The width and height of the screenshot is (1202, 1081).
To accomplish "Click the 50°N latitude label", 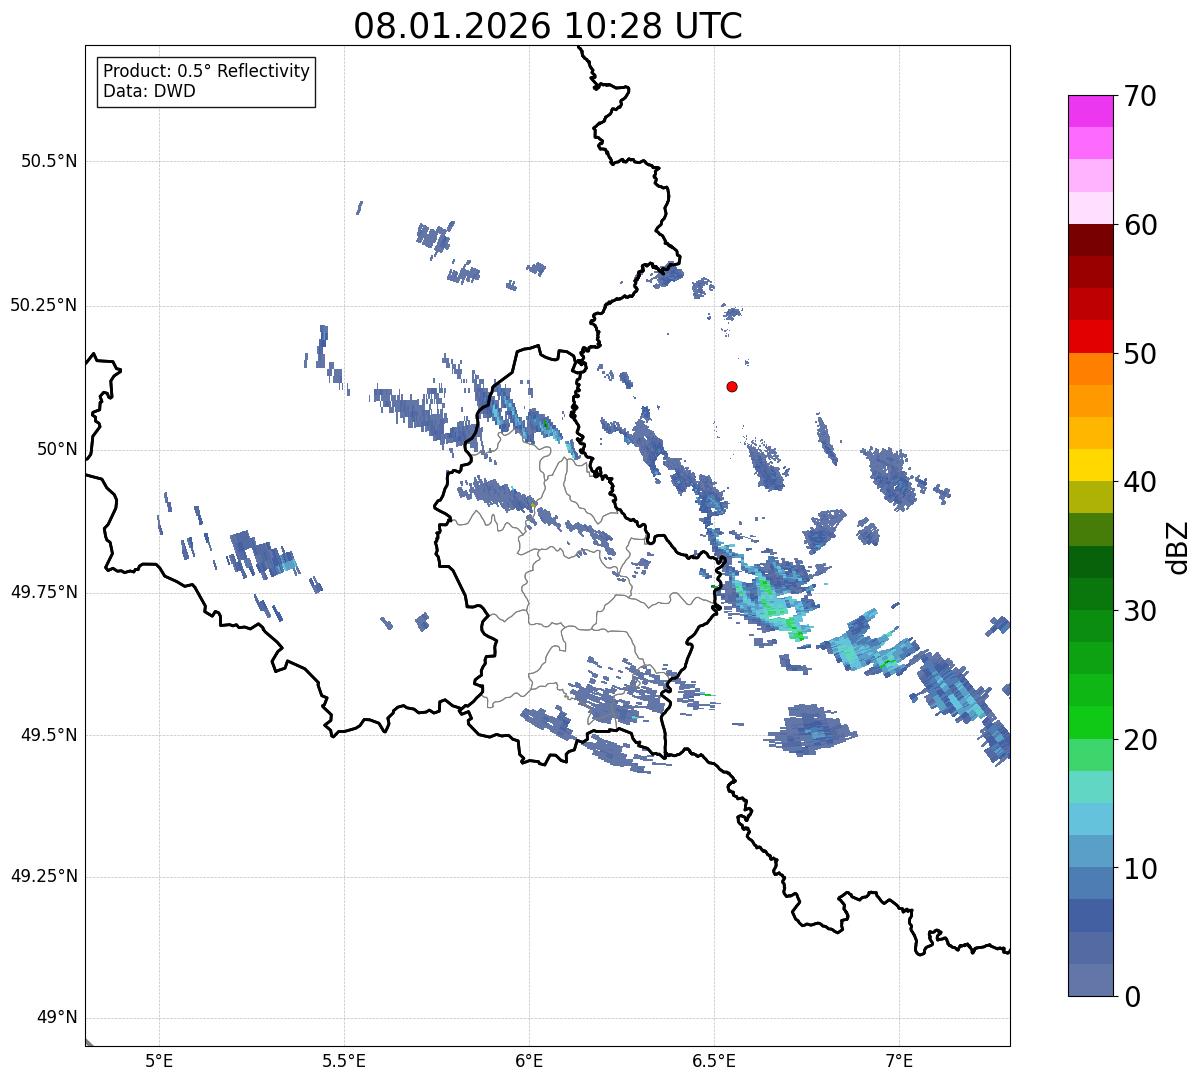I will [57, 449].
